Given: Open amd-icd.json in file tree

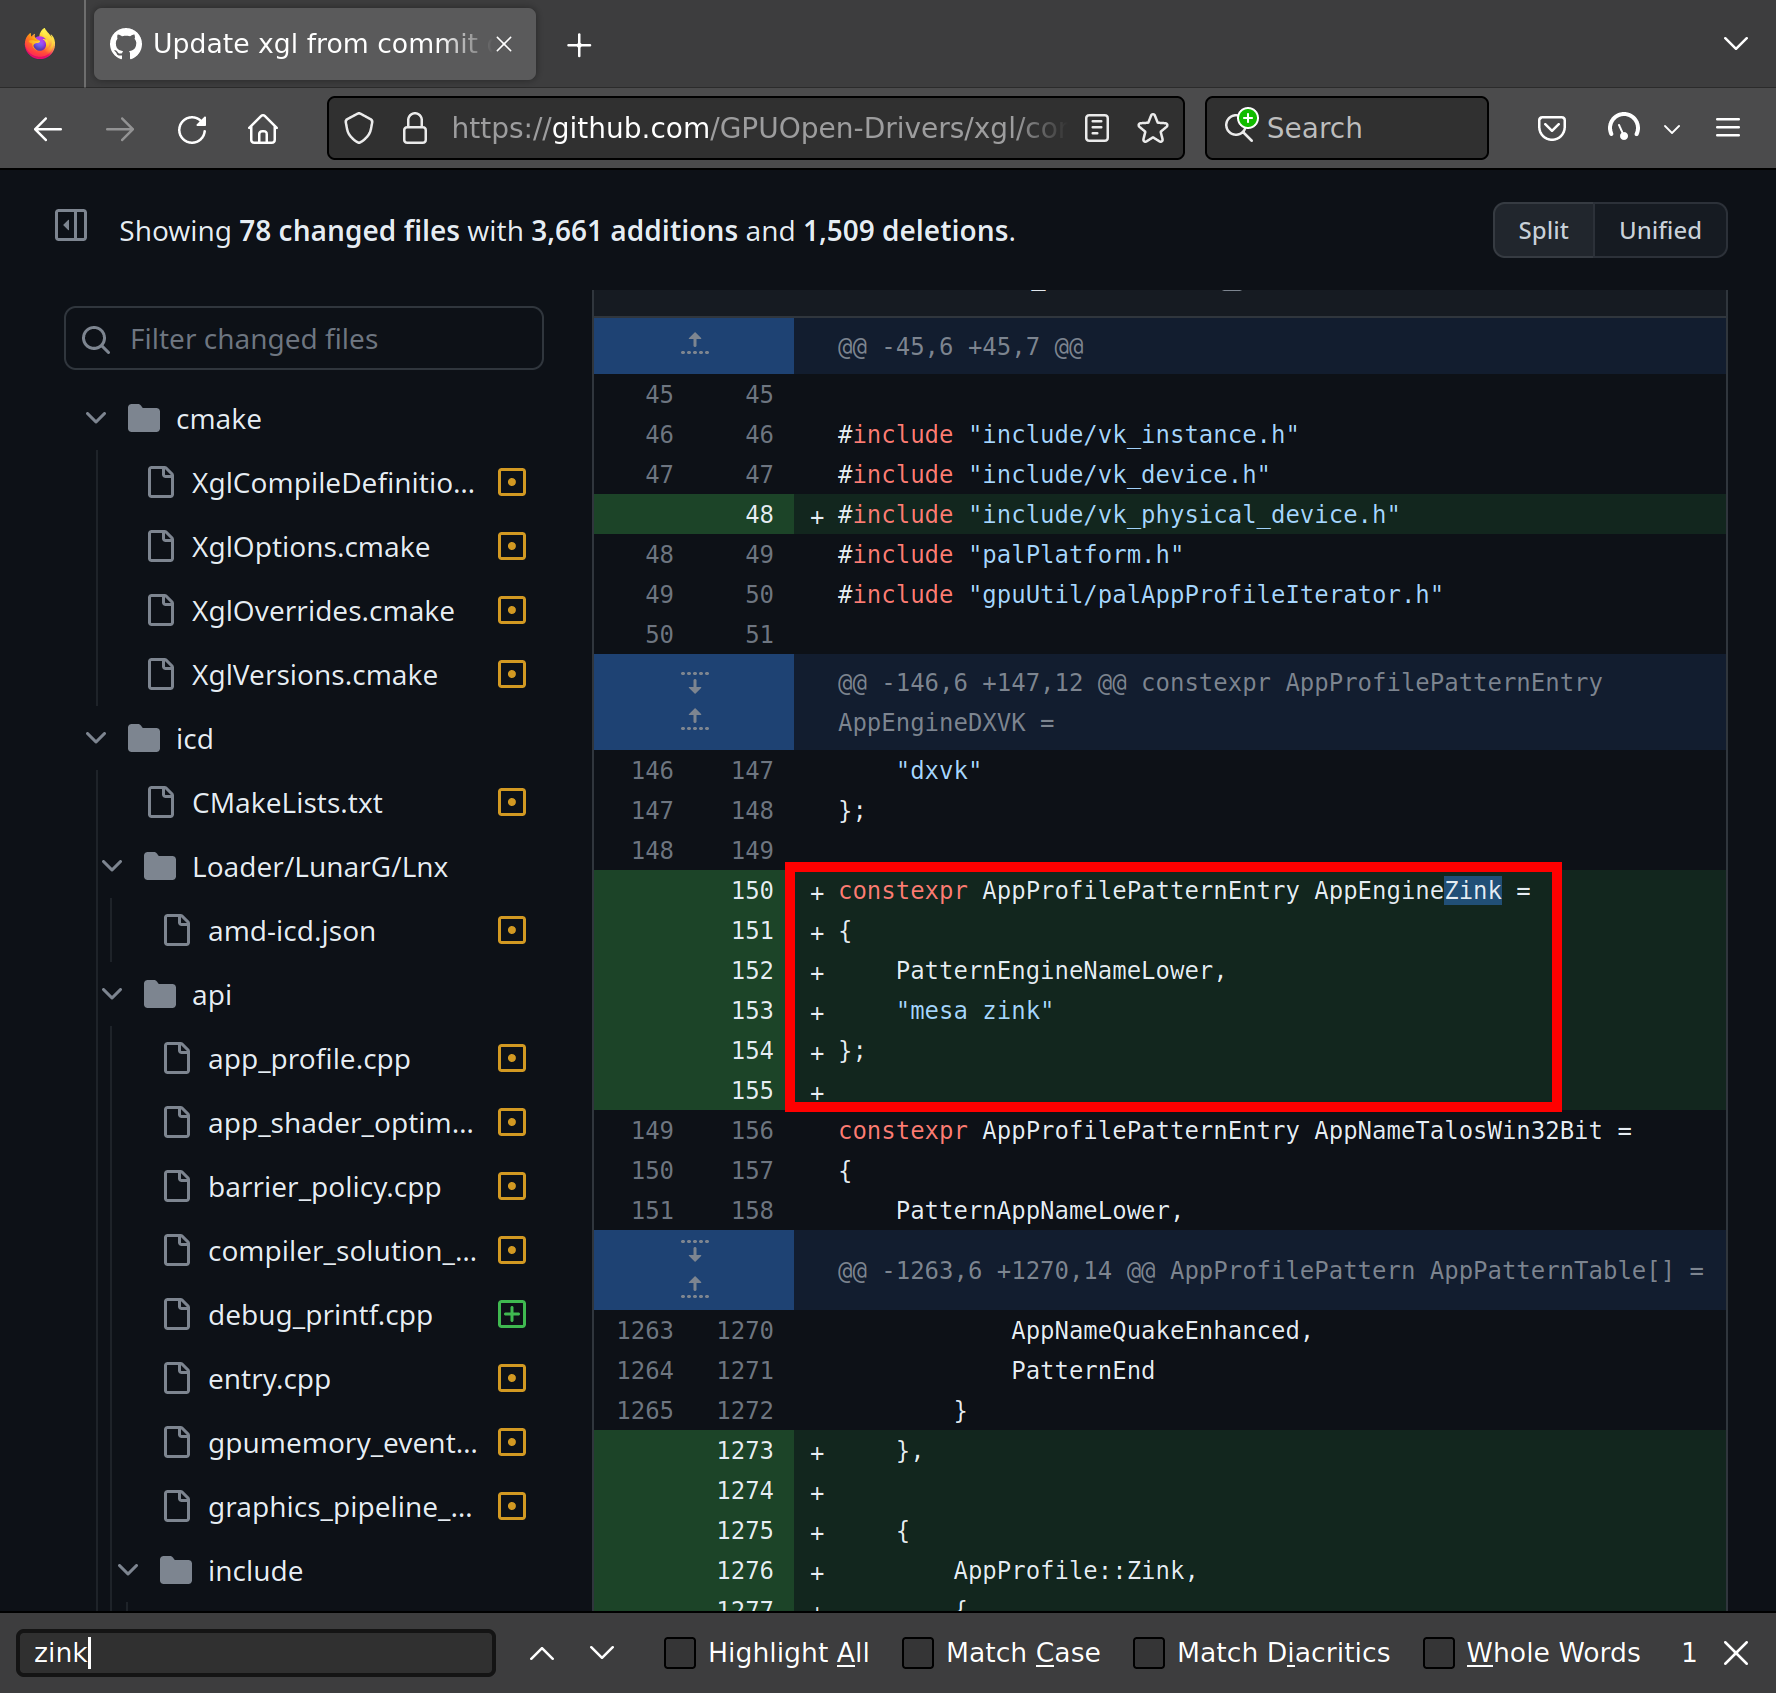Looking at the screenshot, I should [292, 931].
